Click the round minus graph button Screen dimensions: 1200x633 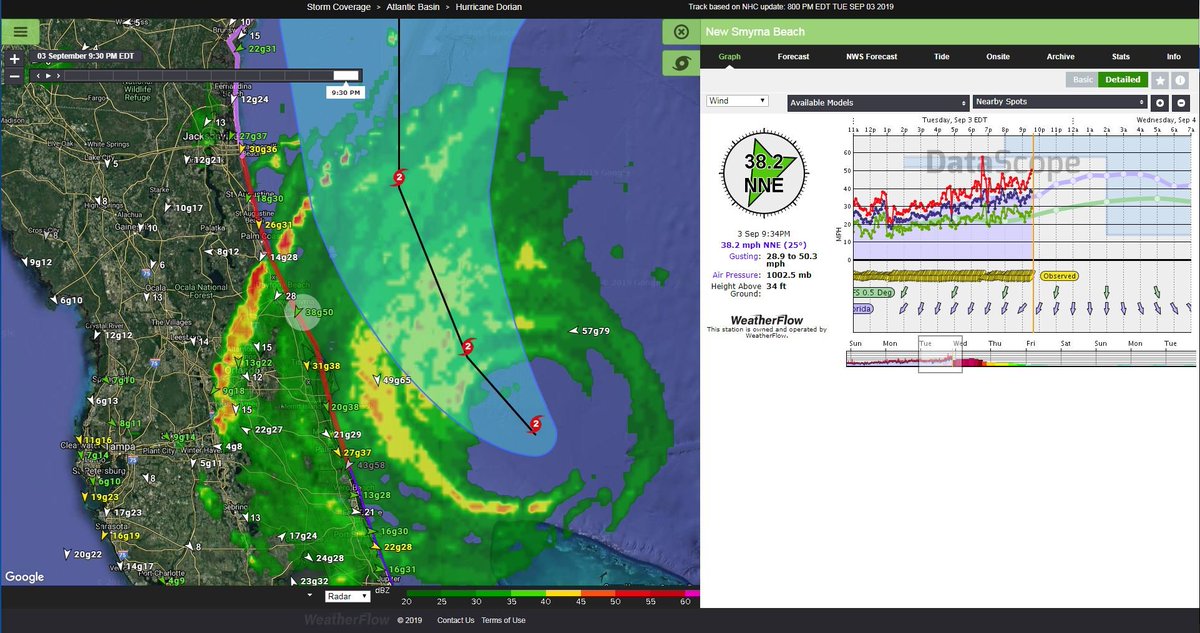point(1182,102)
